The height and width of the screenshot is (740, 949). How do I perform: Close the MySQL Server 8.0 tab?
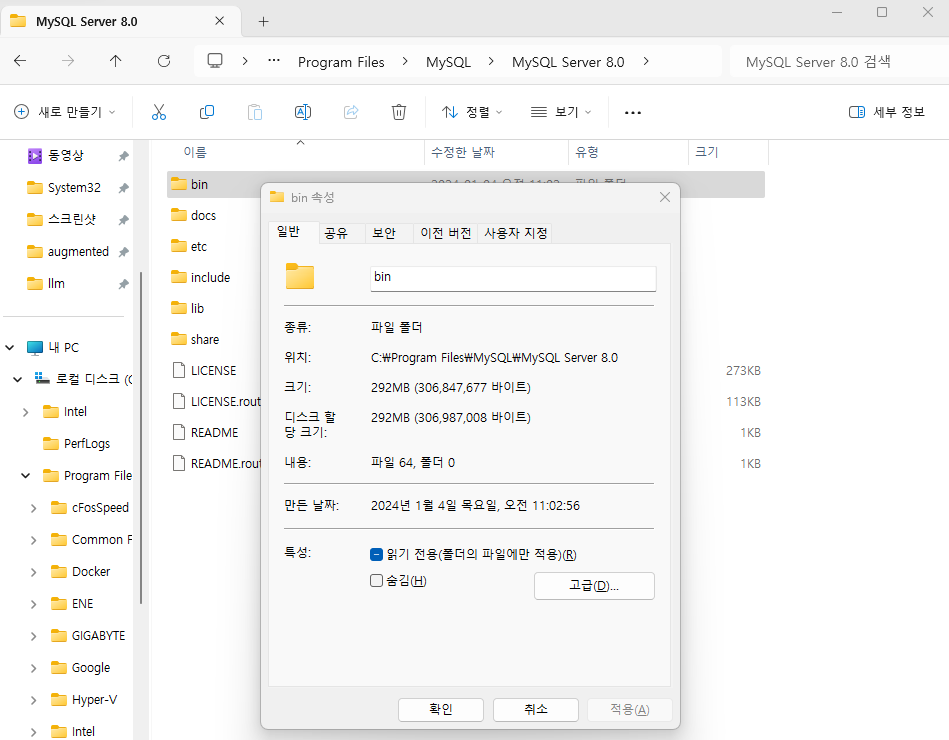(x=220, y=21)
